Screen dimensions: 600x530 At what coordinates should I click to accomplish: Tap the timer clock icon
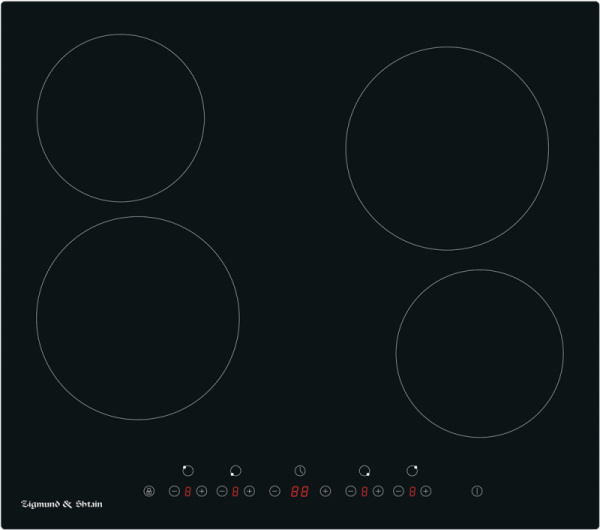(x=300, y=470)
